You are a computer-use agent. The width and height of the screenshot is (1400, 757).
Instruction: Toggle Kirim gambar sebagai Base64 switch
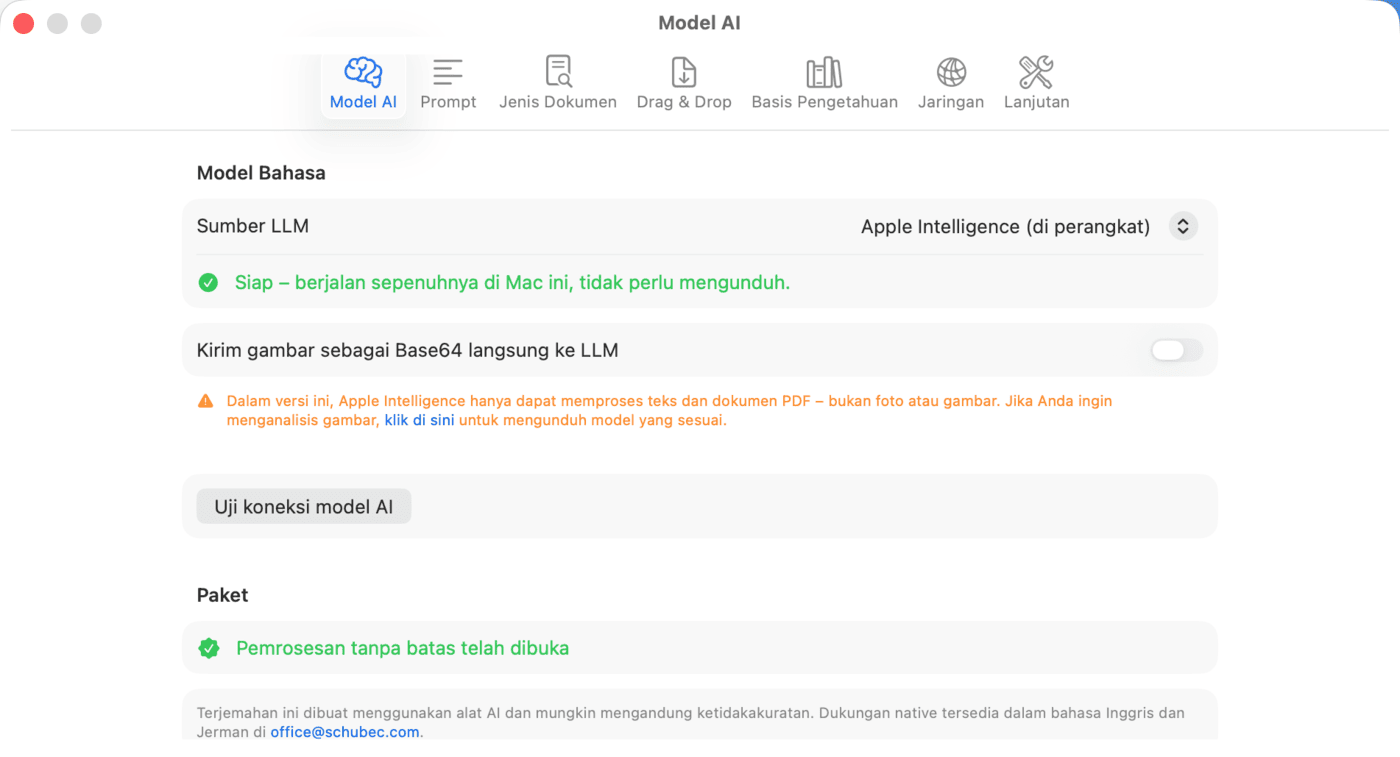coord(1176,350)
